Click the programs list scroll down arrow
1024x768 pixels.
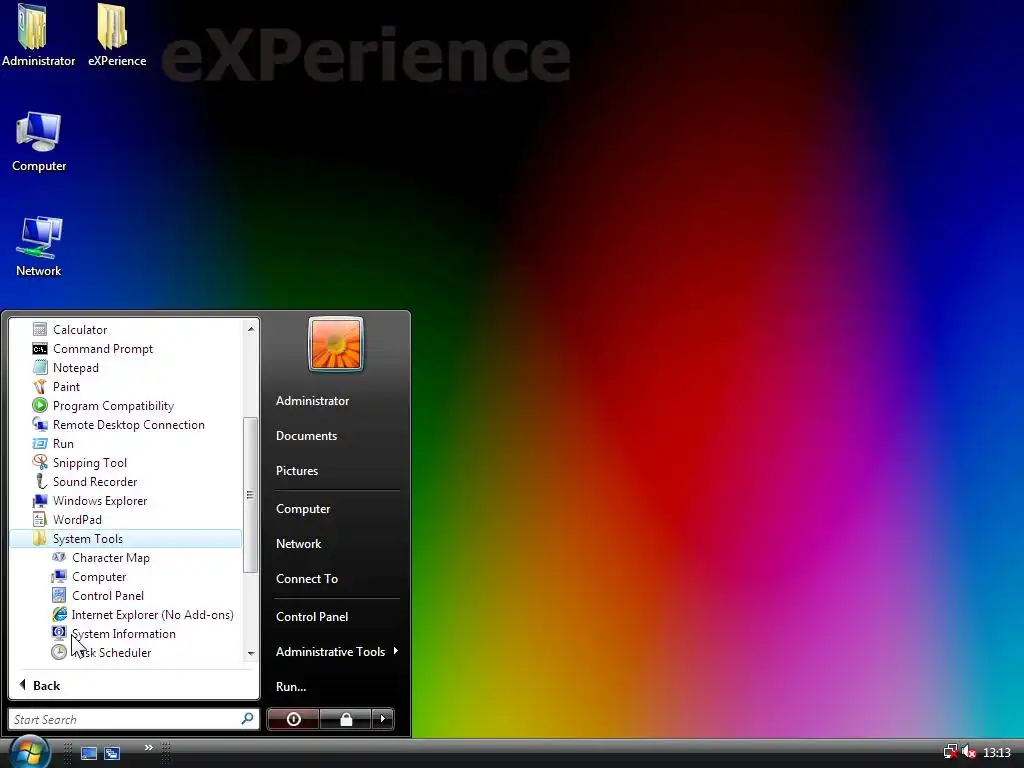(x=251, y=653)
